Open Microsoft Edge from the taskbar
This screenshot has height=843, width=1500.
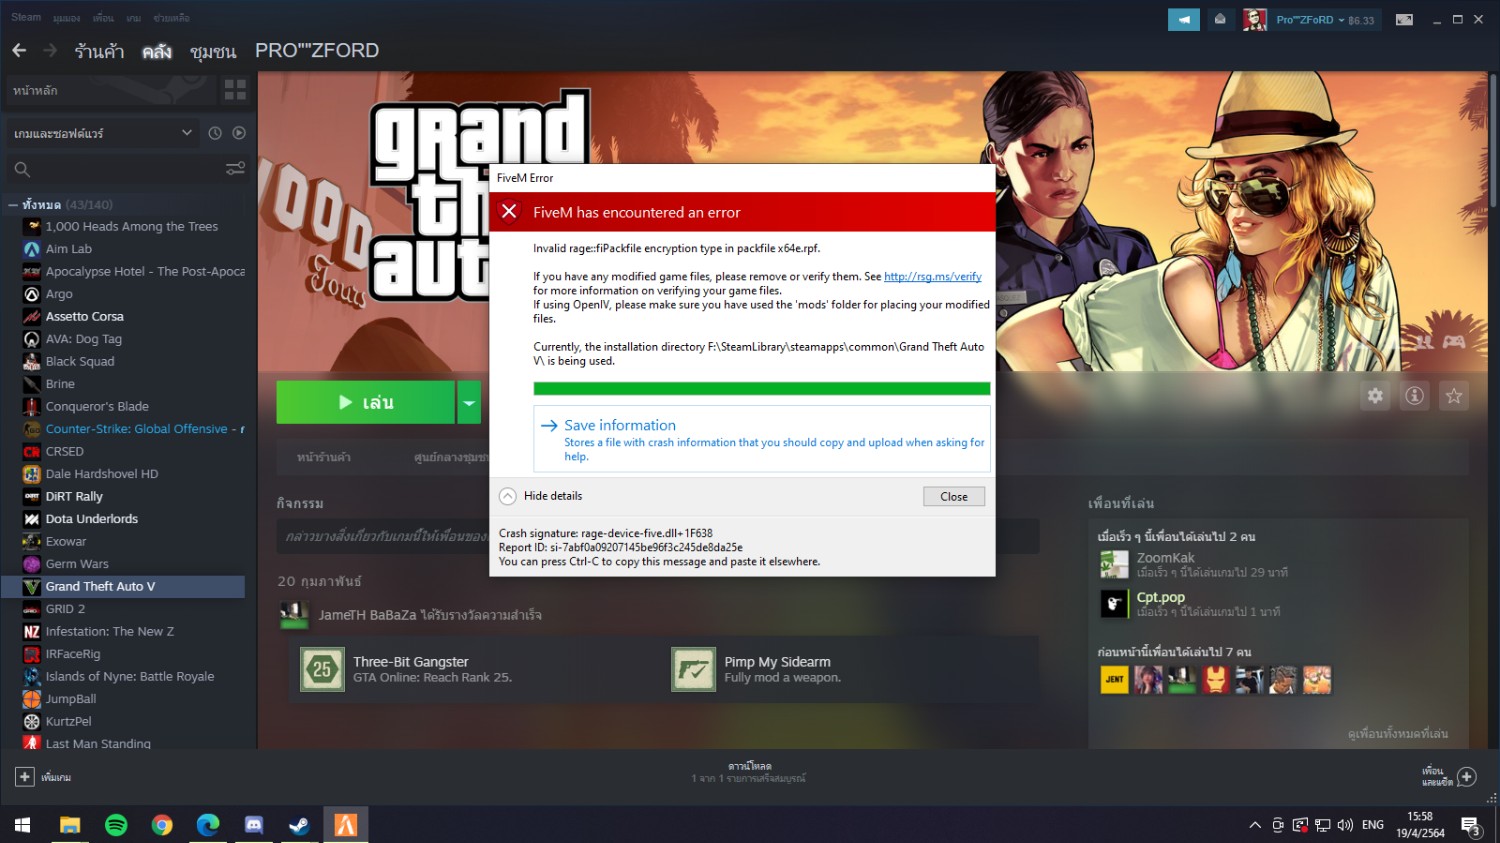[x=208, y=825]
